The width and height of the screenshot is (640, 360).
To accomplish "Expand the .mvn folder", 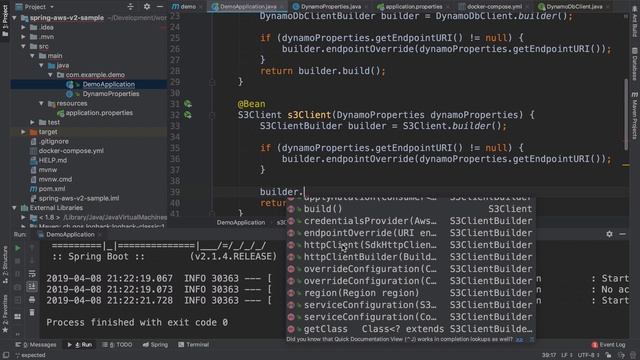I will point(23,37).
